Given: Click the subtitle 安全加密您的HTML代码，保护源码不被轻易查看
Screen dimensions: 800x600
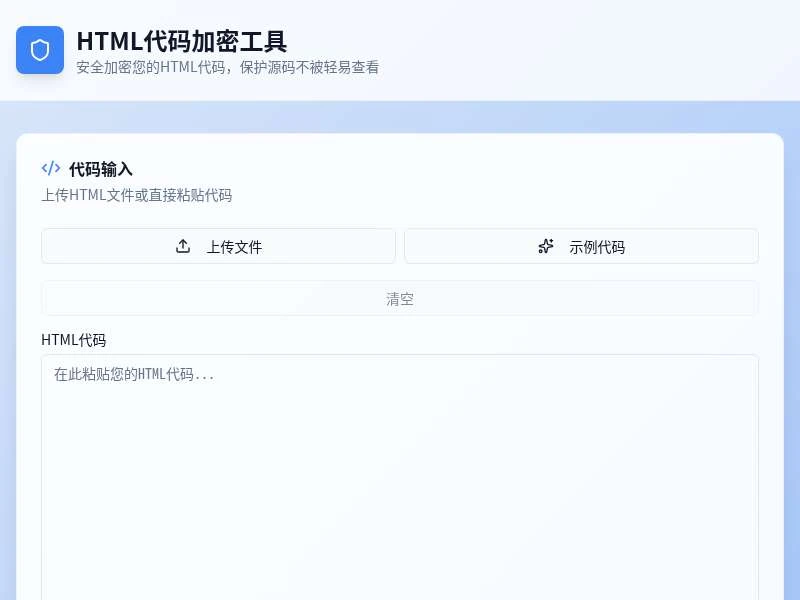Looking at the screenshot, I should coord(228,67).
